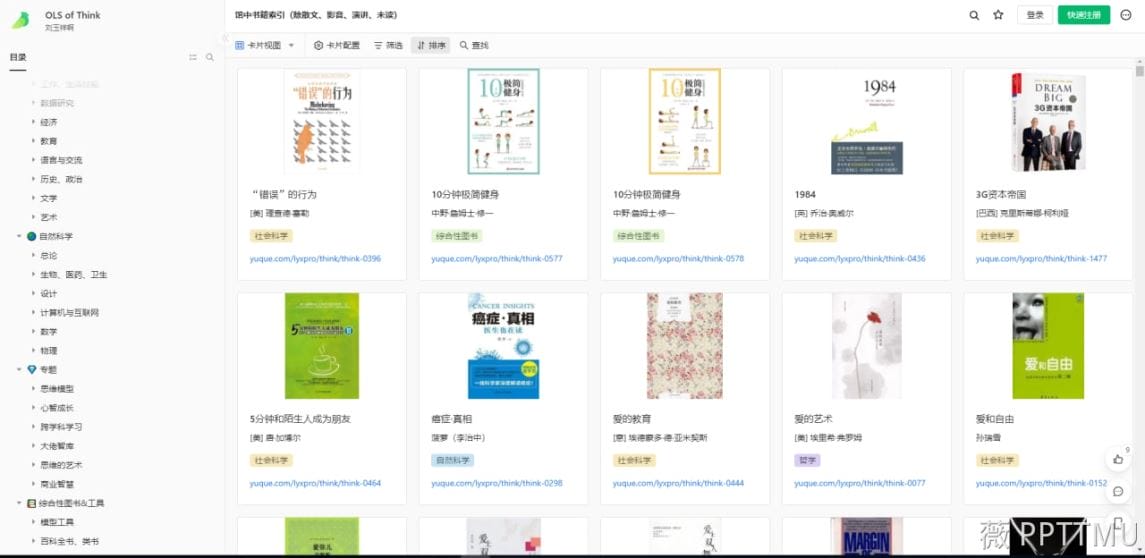Click the 查找 find button
1145x558 pixels.
pos(474,45)
